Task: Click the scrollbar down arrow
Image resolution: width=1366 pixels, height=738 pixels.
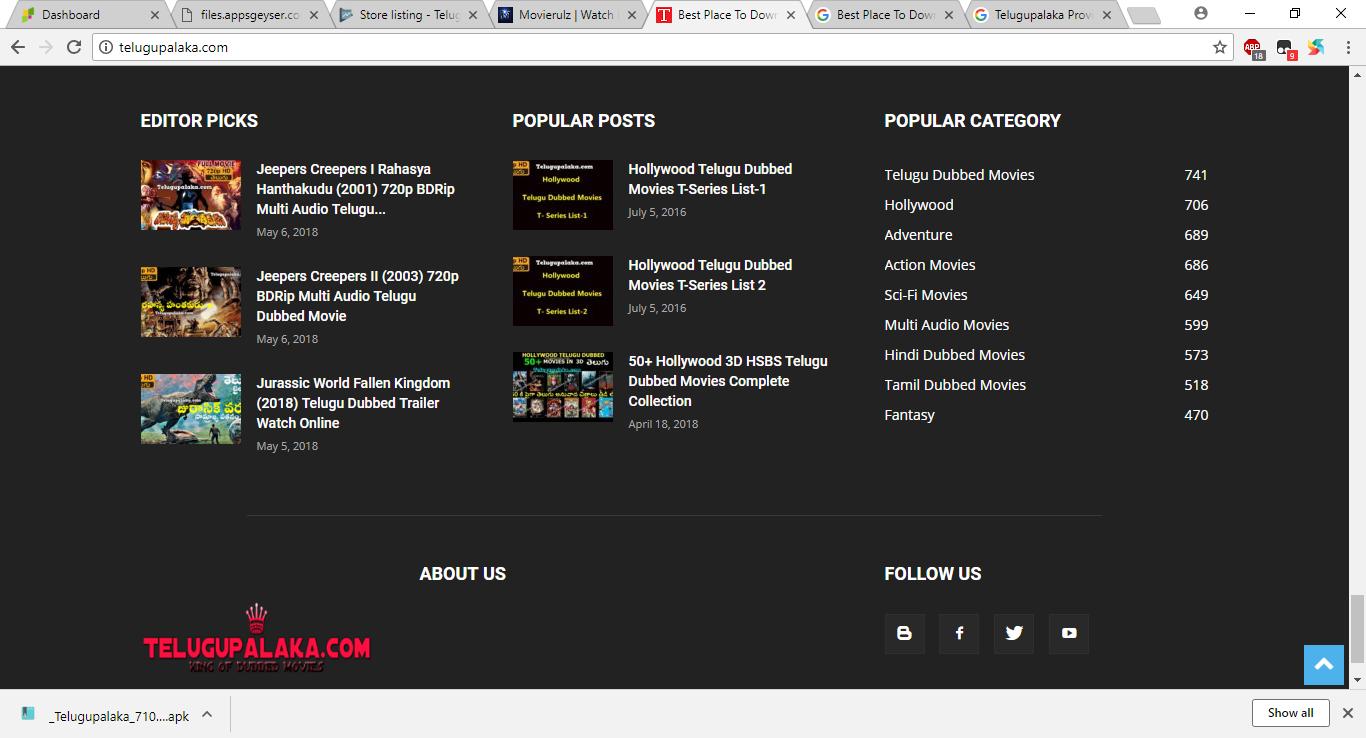Action: coord(1357,680)
